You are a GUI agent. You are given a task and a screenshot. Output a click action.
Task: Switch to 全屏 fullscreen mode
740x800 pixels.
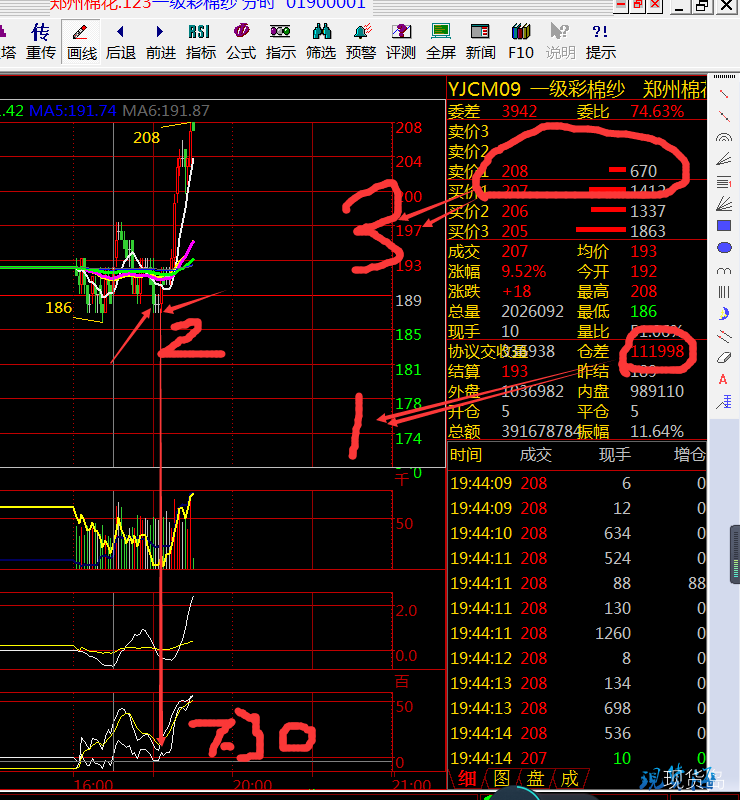(x=441, y=41)
